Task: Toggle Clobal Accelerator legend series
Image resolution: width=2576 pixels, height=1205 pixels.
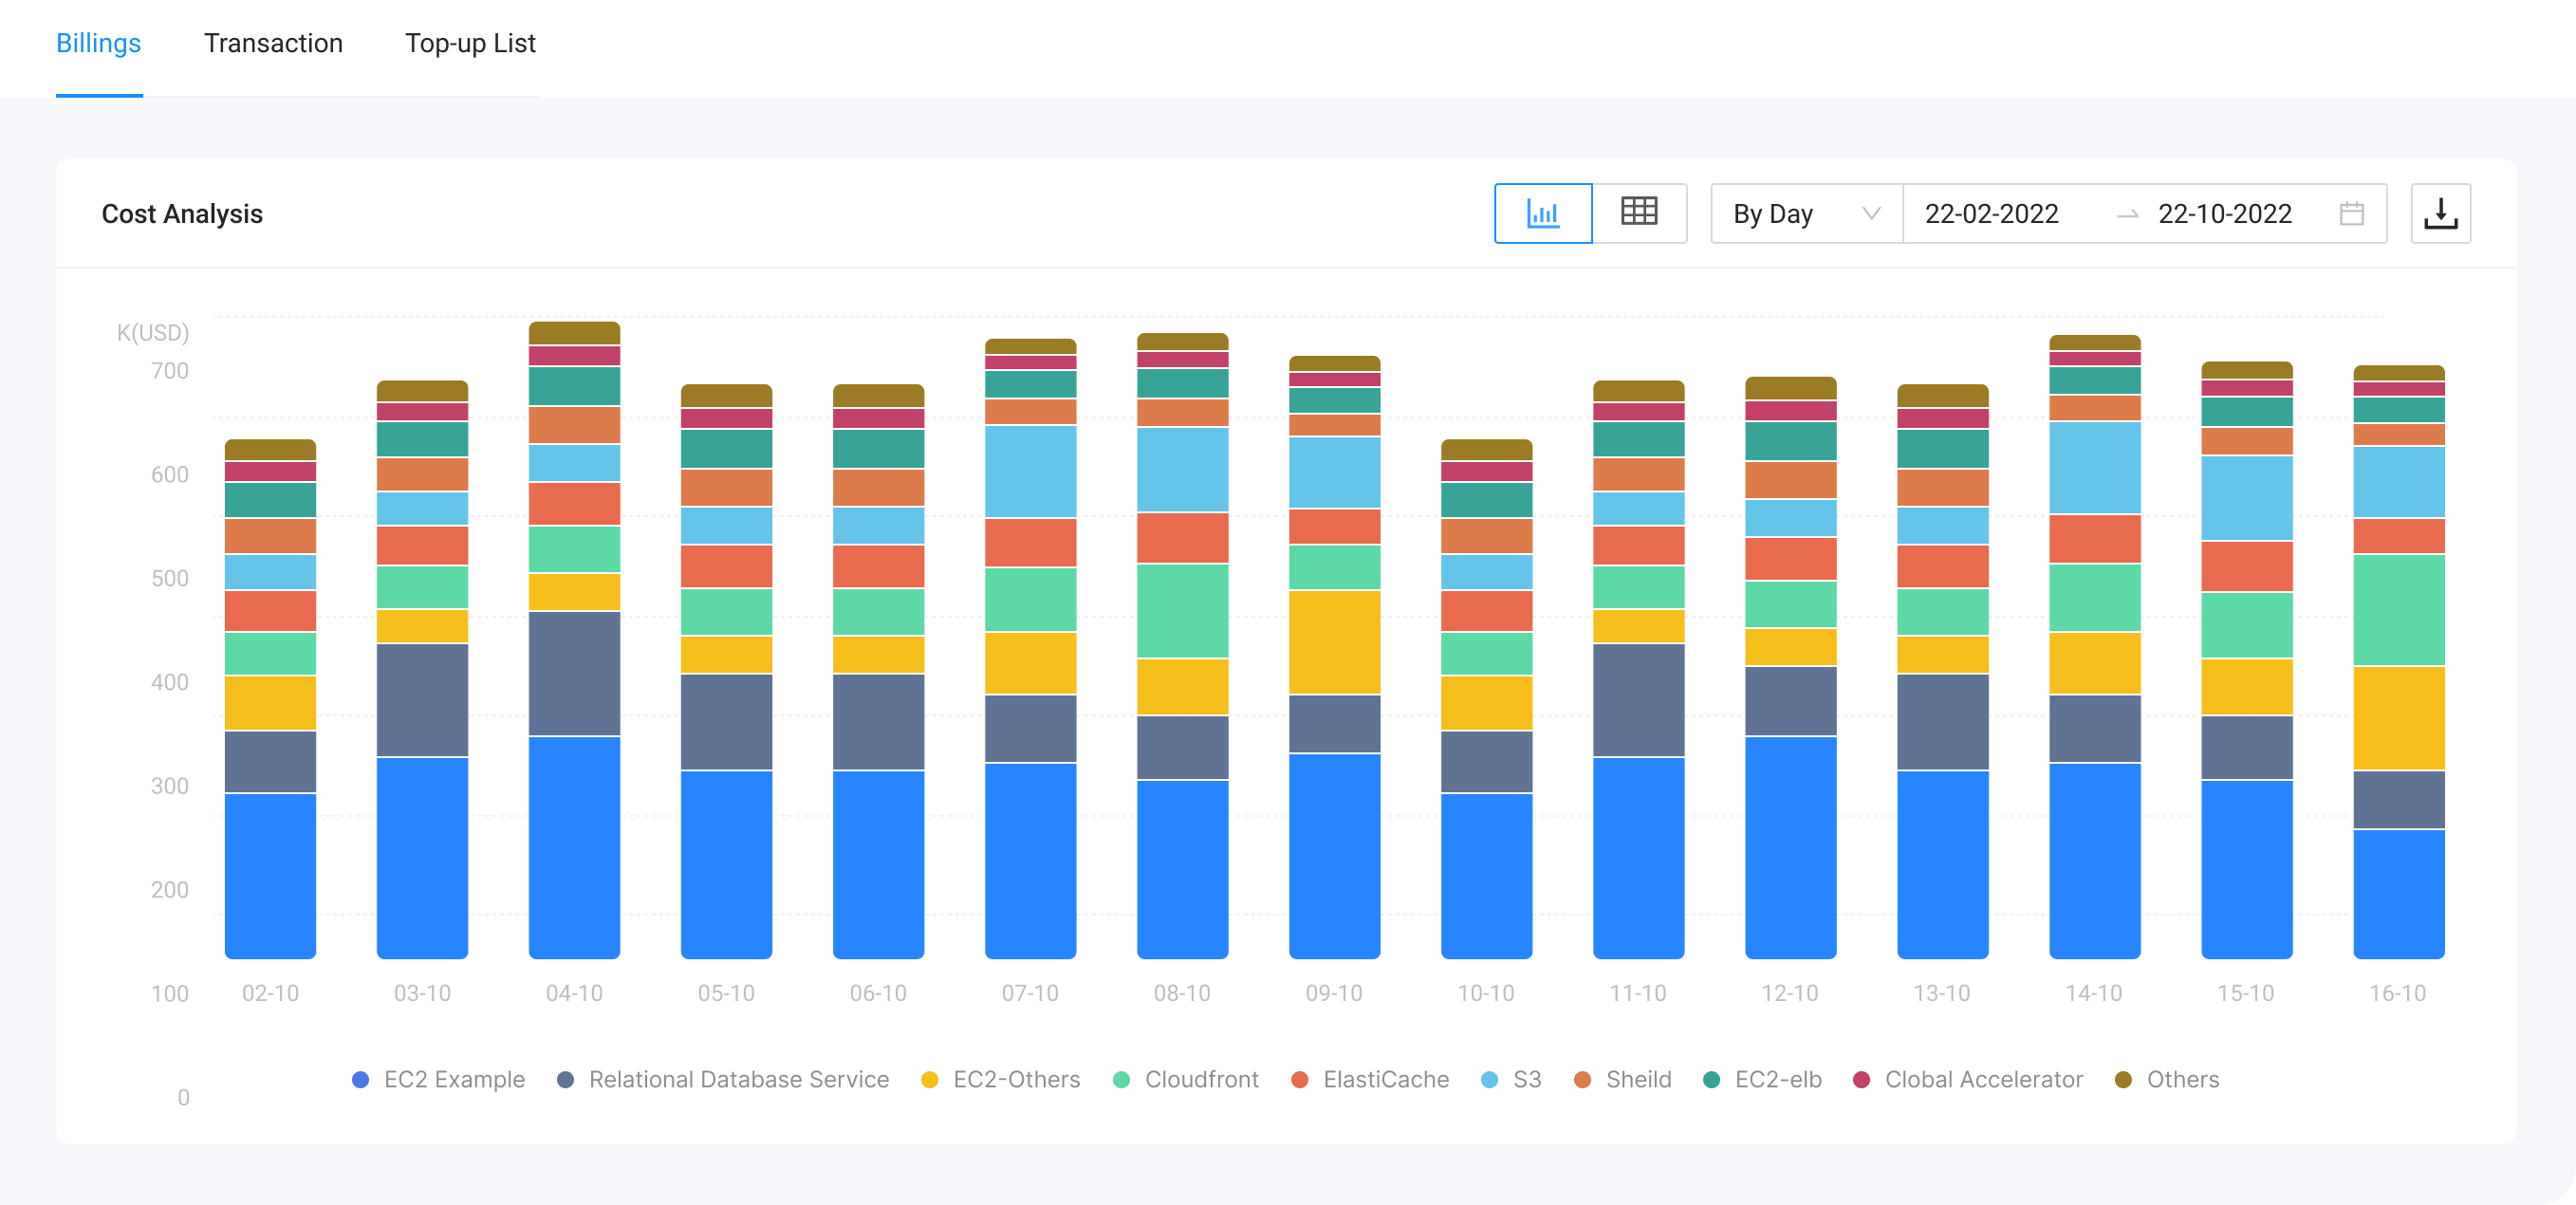Action: tap(1968, 1079)
